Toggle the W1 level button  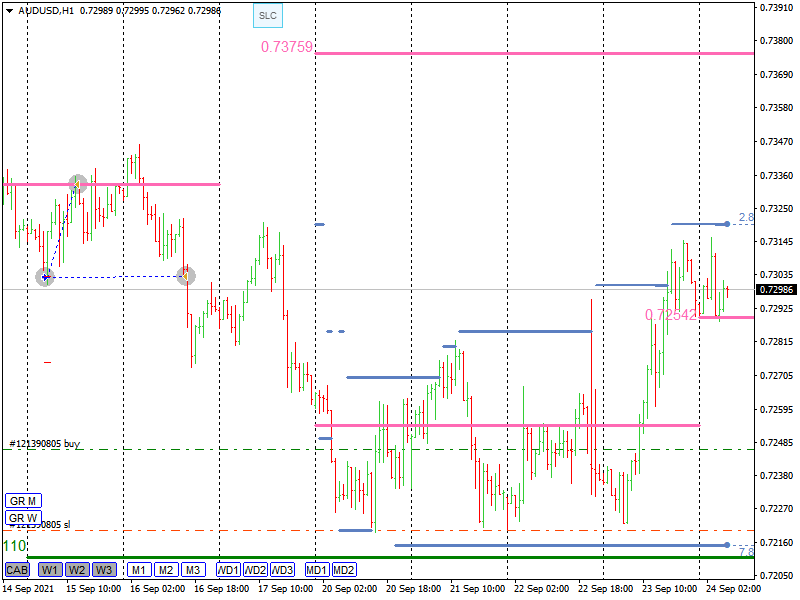50,570
